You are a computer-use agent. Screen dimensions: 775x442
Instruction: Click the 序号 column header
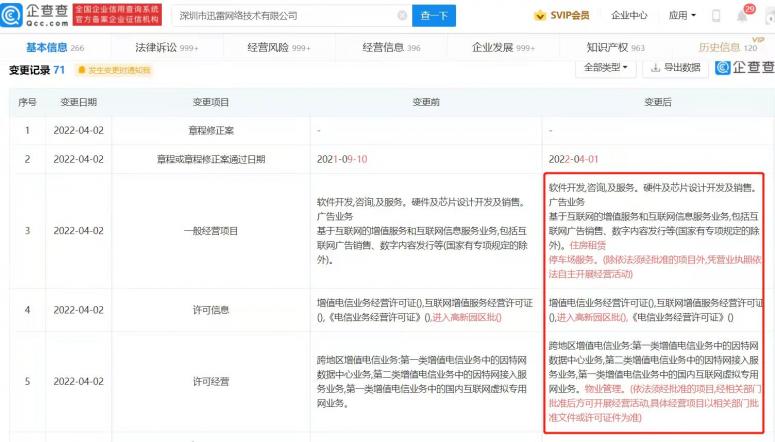coord(27,102)
